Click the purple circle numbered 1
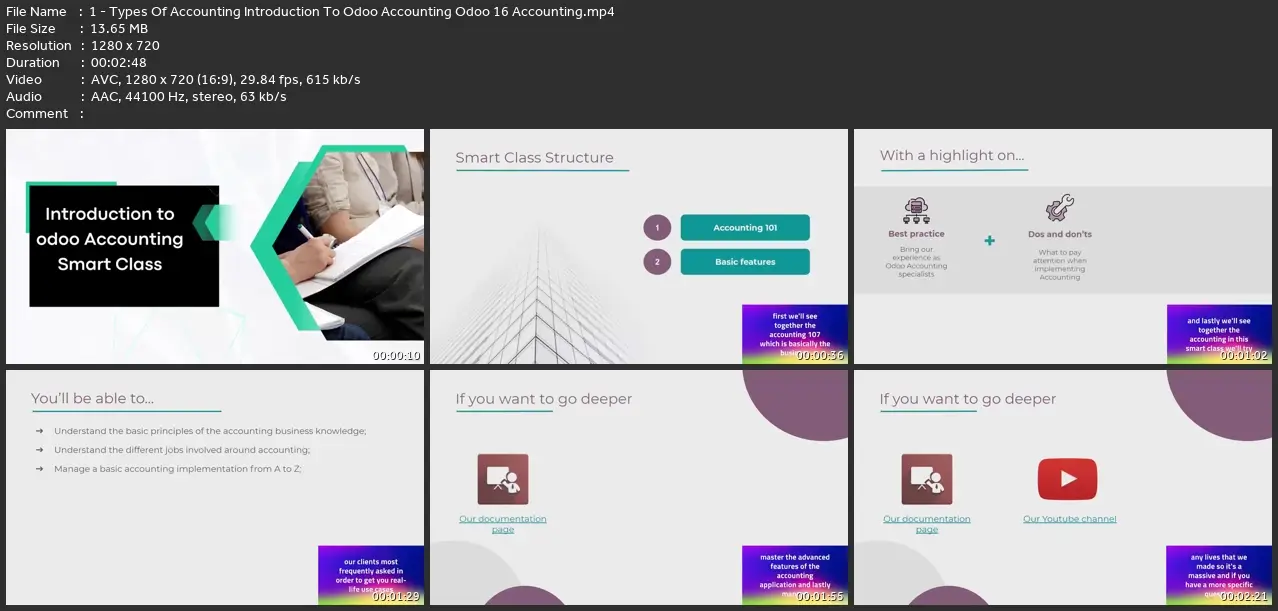This screenshot has width=1278, height=611. click(x=657, y=228)
